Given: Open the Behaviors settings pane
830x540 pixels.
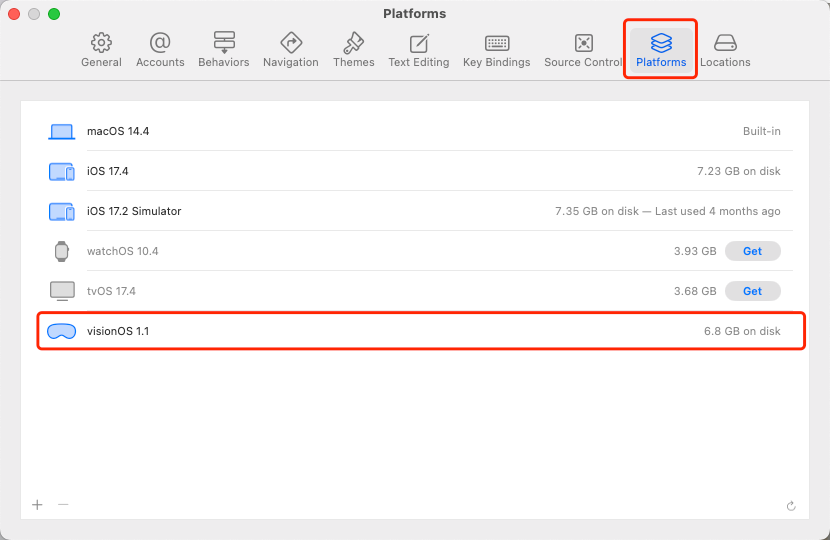Looking at the screenshot, I should coord(224,50).
